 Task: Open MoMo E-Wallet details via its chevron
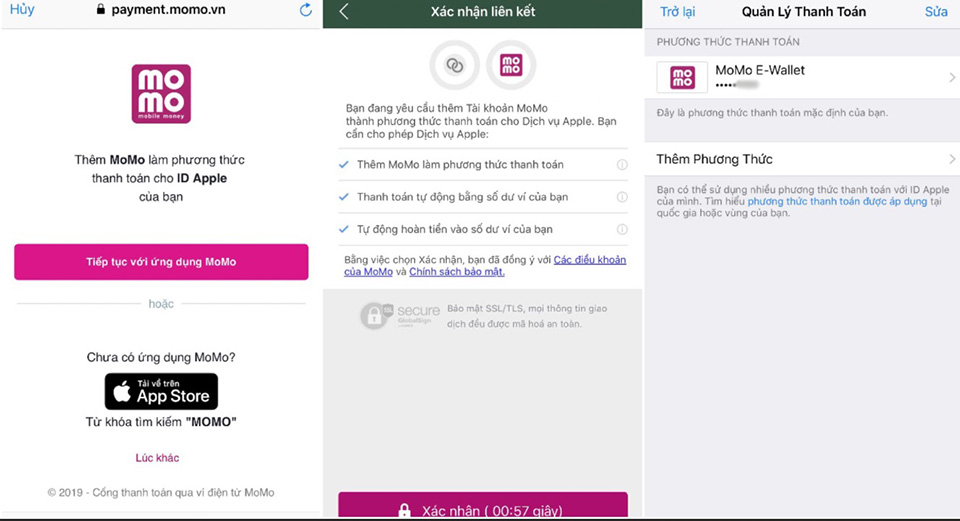tap(952, 77)
